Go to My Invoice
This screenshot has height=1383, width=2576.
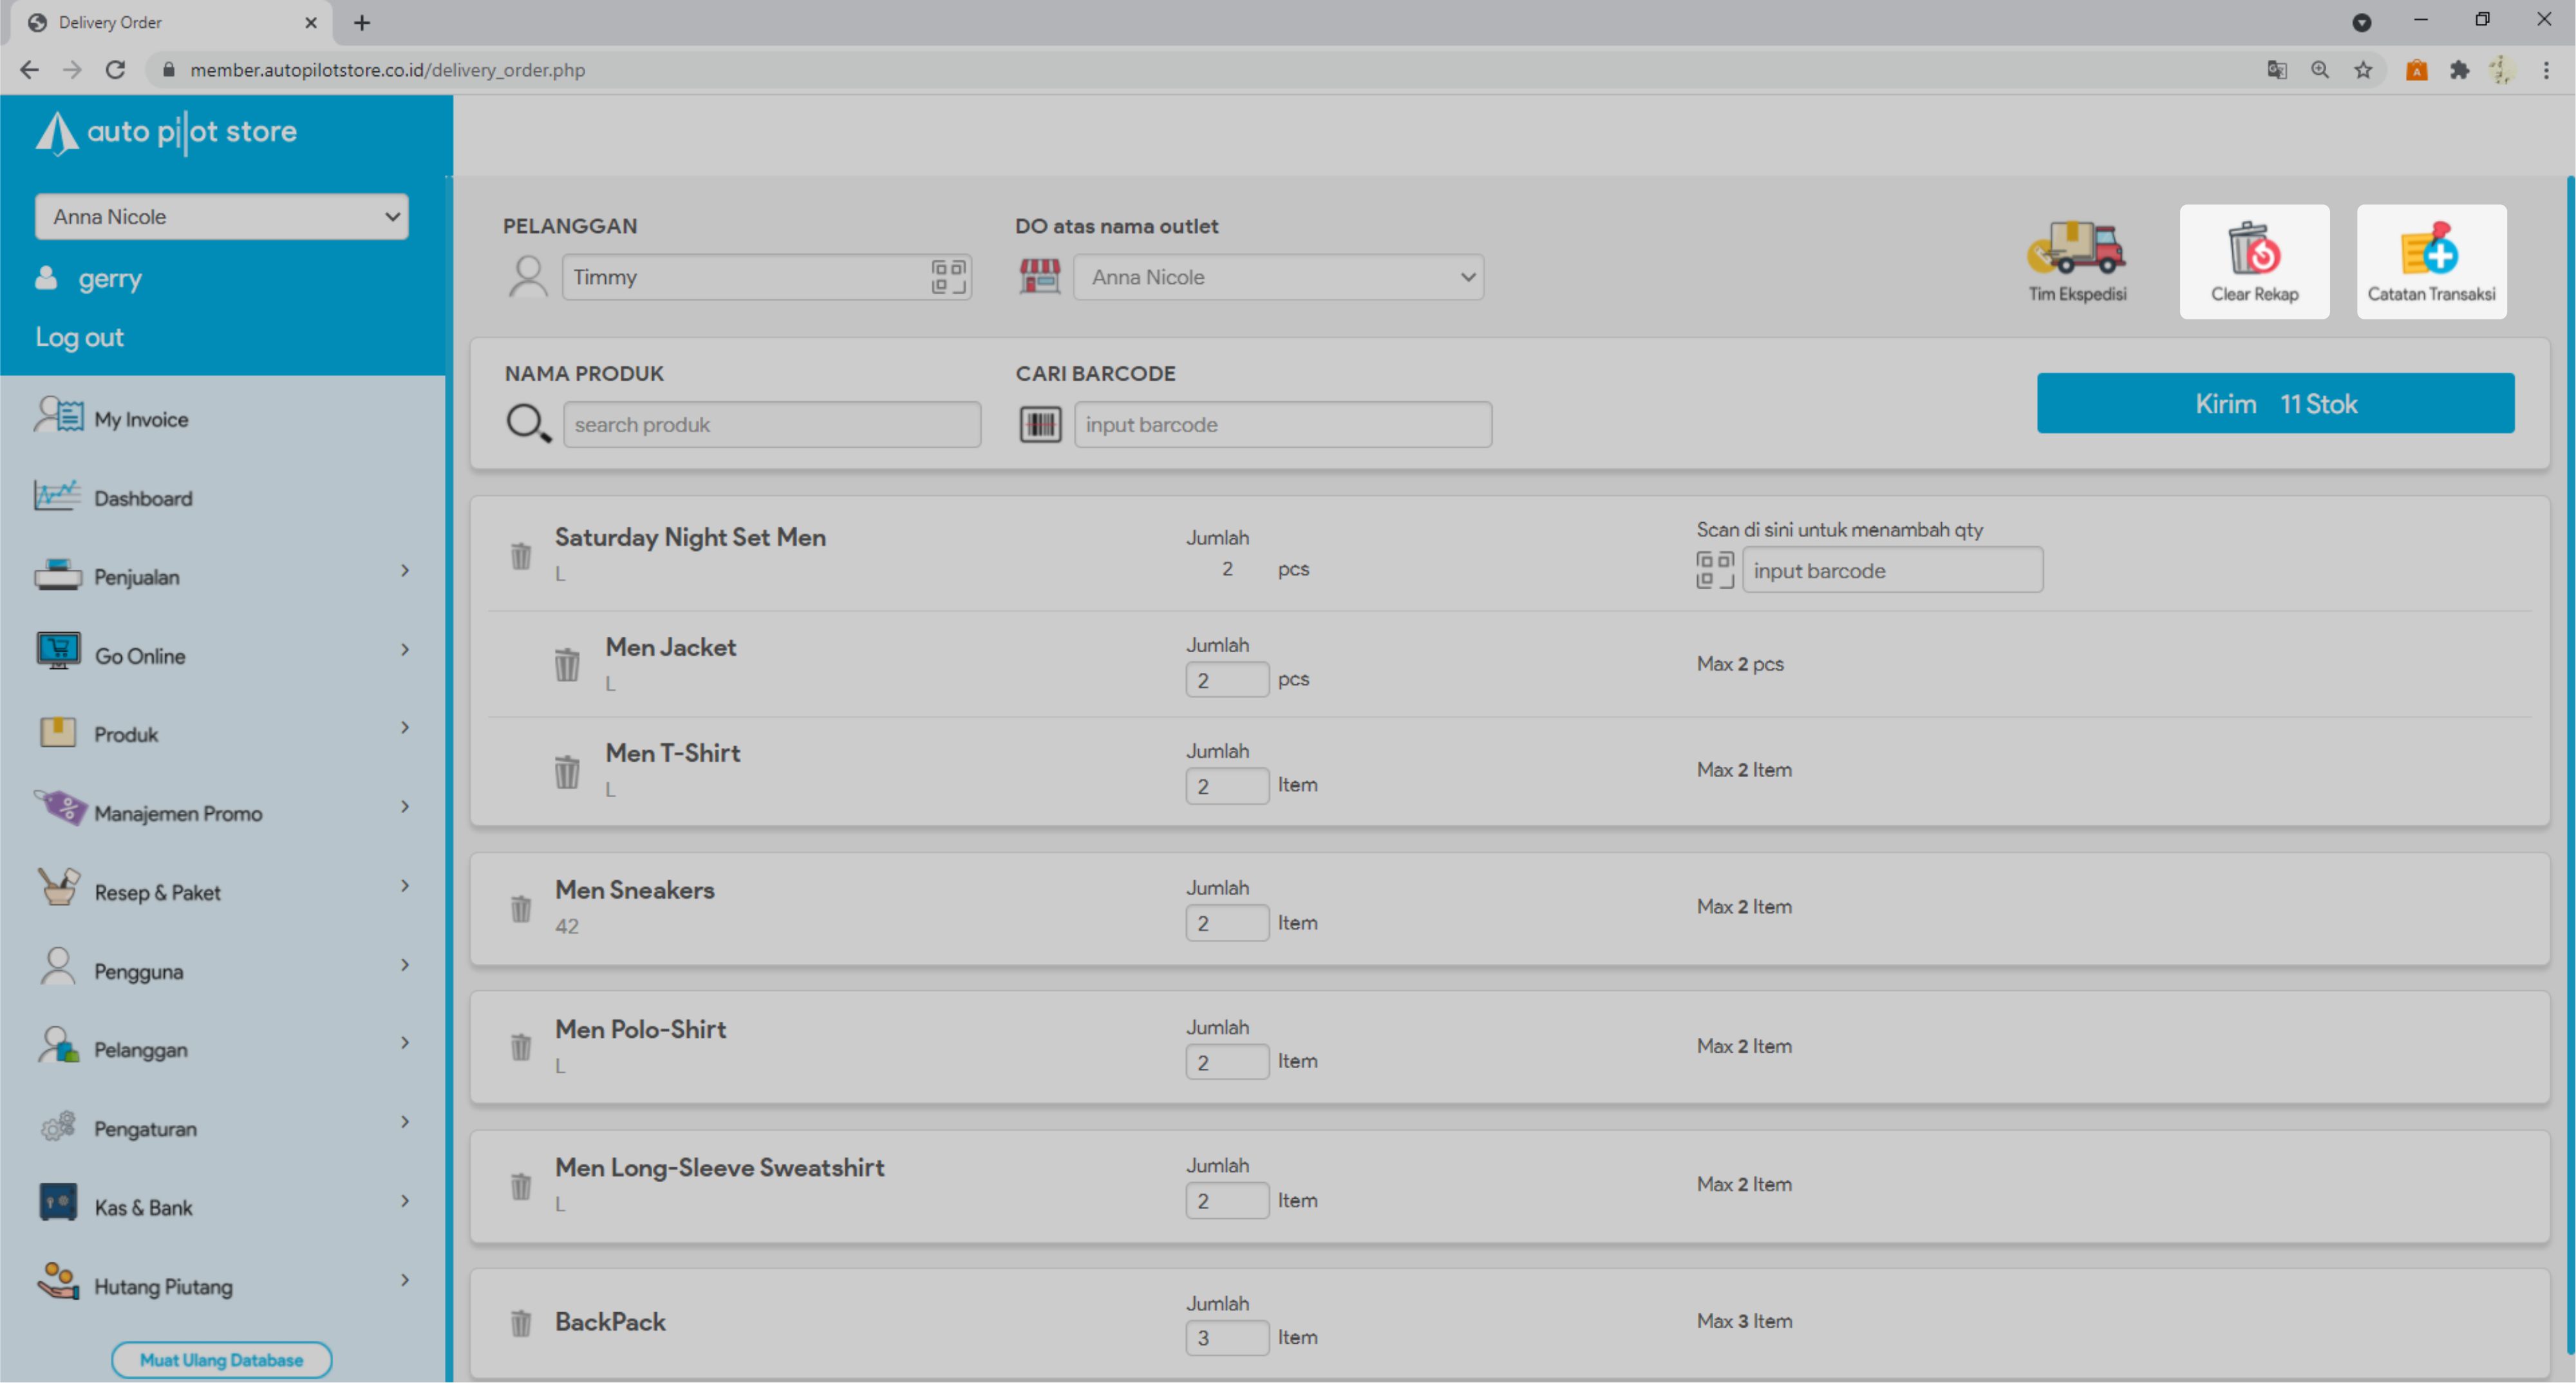coord(141,419)
